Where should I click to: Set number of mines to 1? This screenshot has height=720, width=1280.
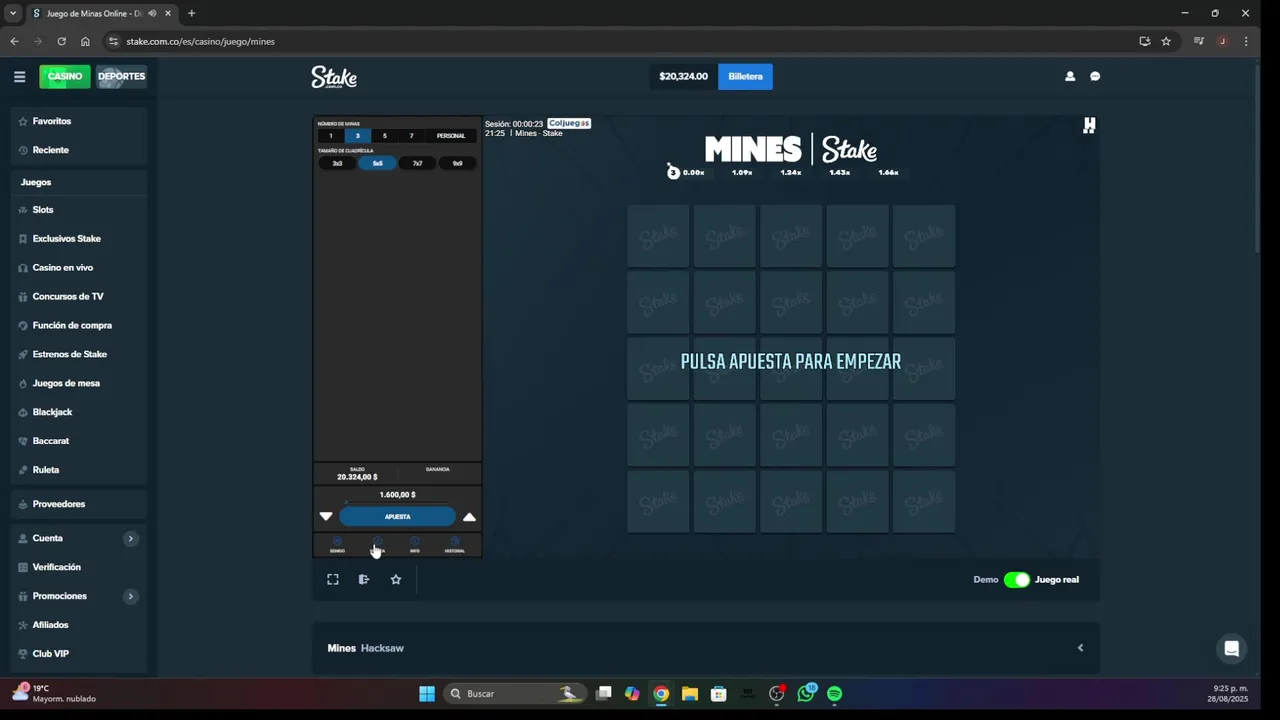[x=331, y=136]
